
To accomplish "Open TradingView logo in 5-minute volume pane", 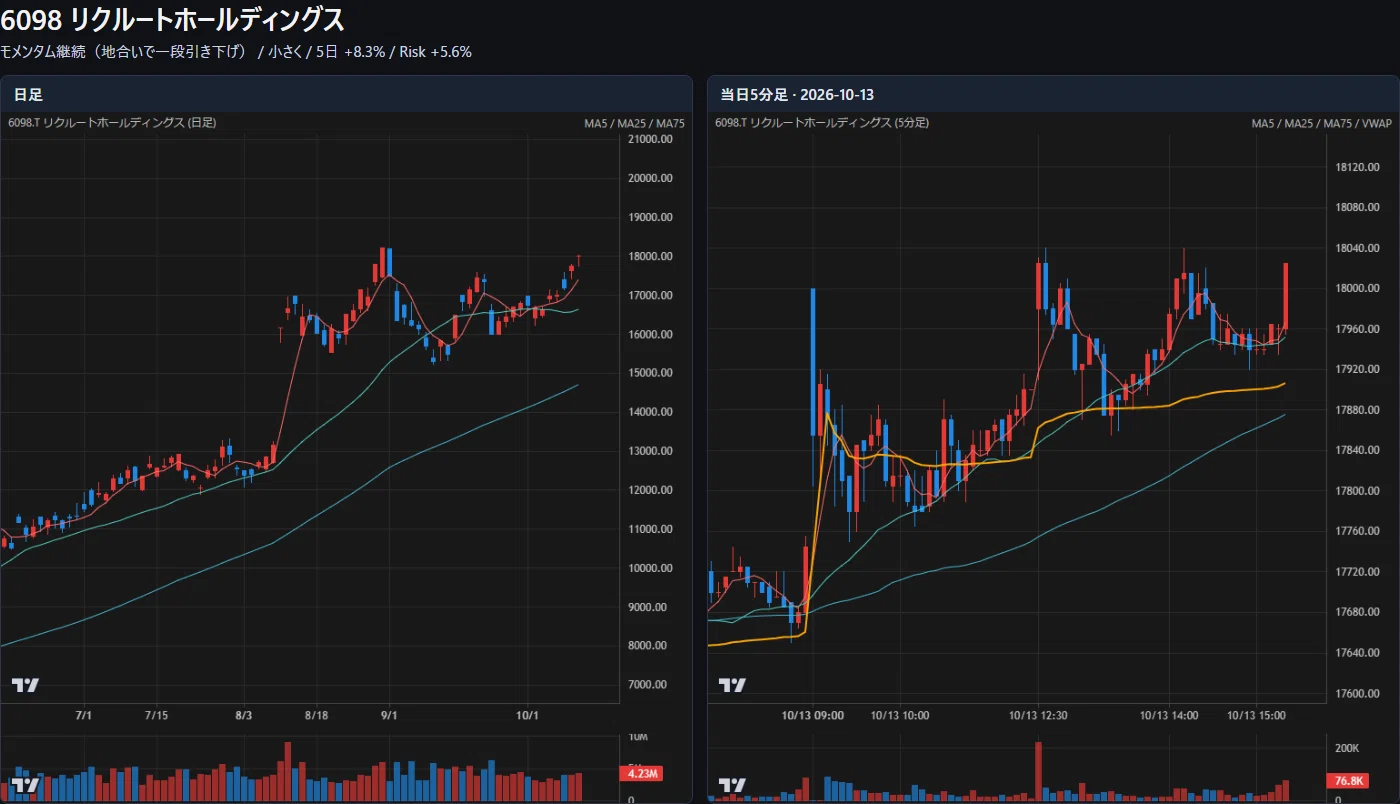I will pos(732,784).
